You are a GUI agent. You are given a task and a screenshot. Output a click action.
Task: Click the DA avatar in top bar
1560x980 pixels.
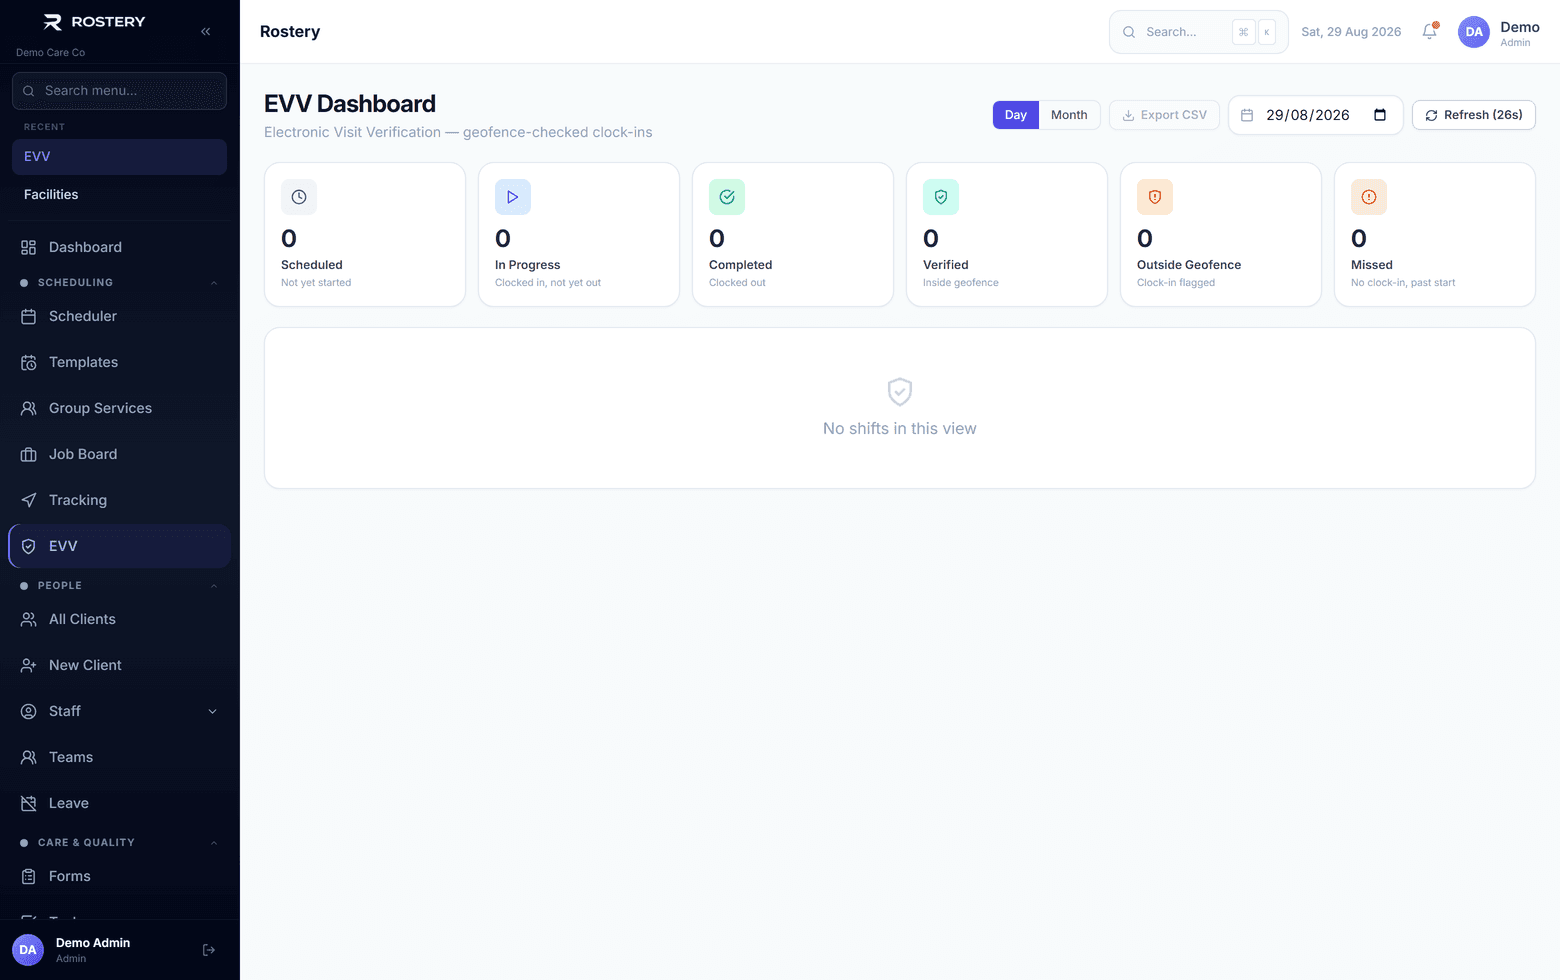(x=1474, y=32)
